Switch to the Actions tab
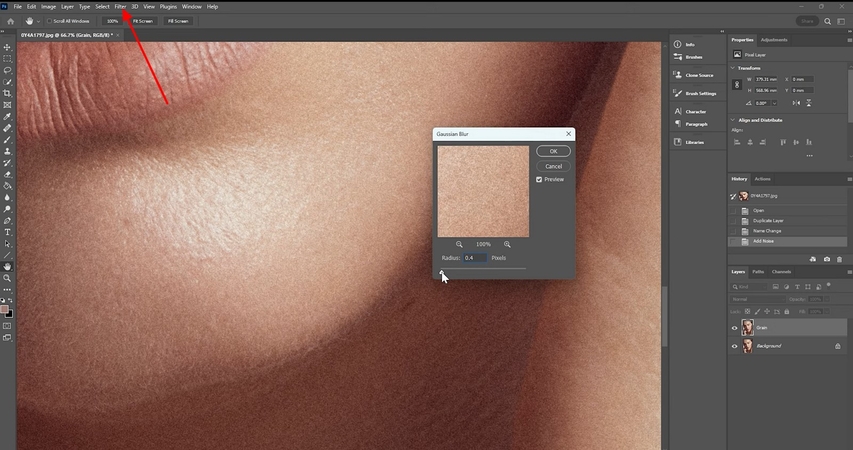This screenshot has height=450, width=853. 762,178
